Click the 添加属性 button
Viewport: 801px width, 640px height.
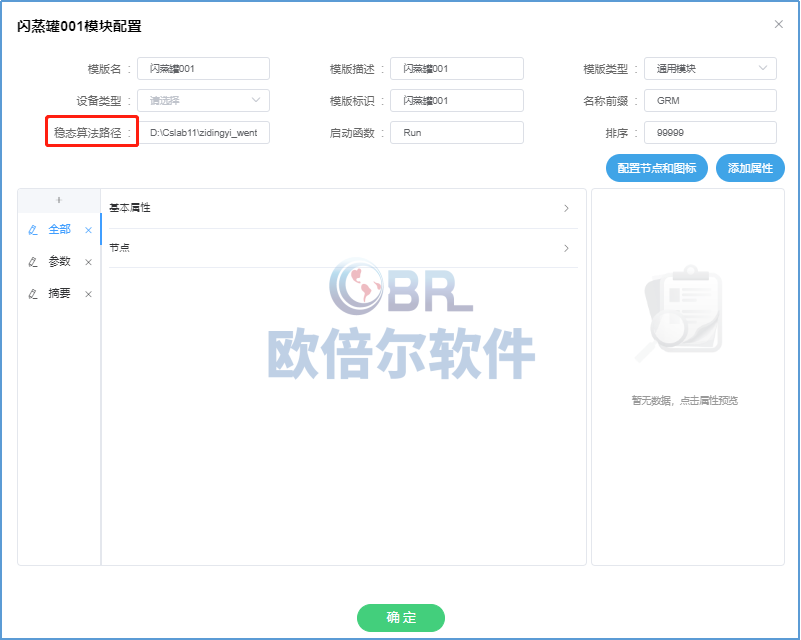pyautogui.click(x=750, y=168)
